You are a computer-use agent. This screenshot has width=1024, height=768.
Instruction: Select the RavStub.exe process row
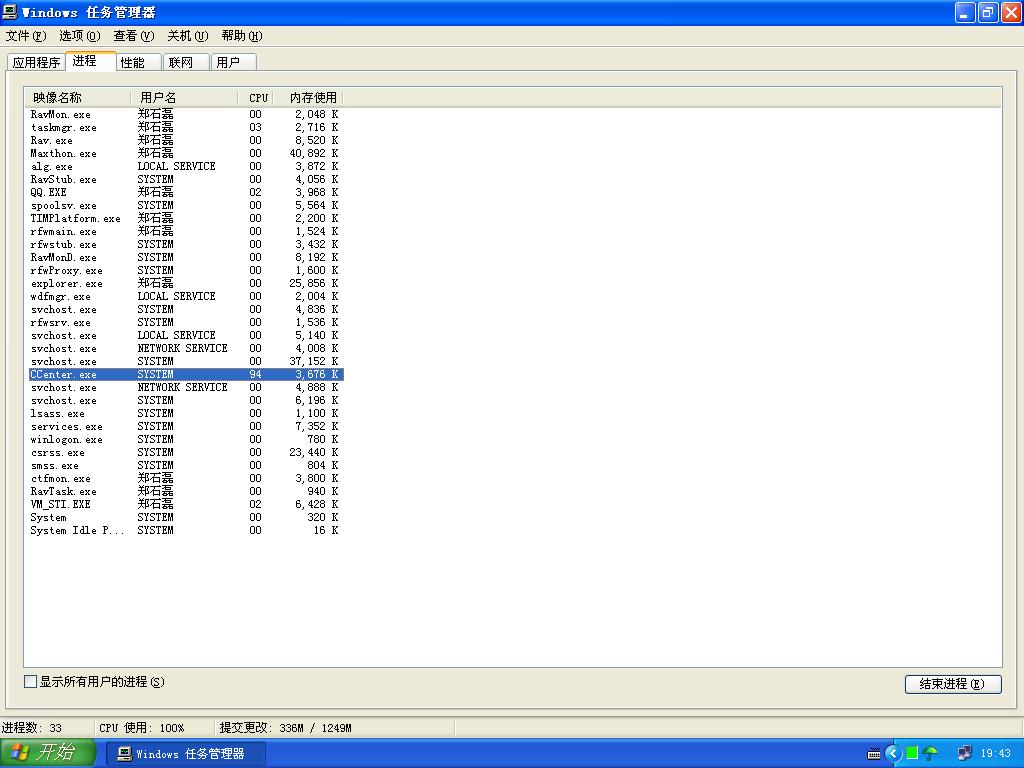185,180
